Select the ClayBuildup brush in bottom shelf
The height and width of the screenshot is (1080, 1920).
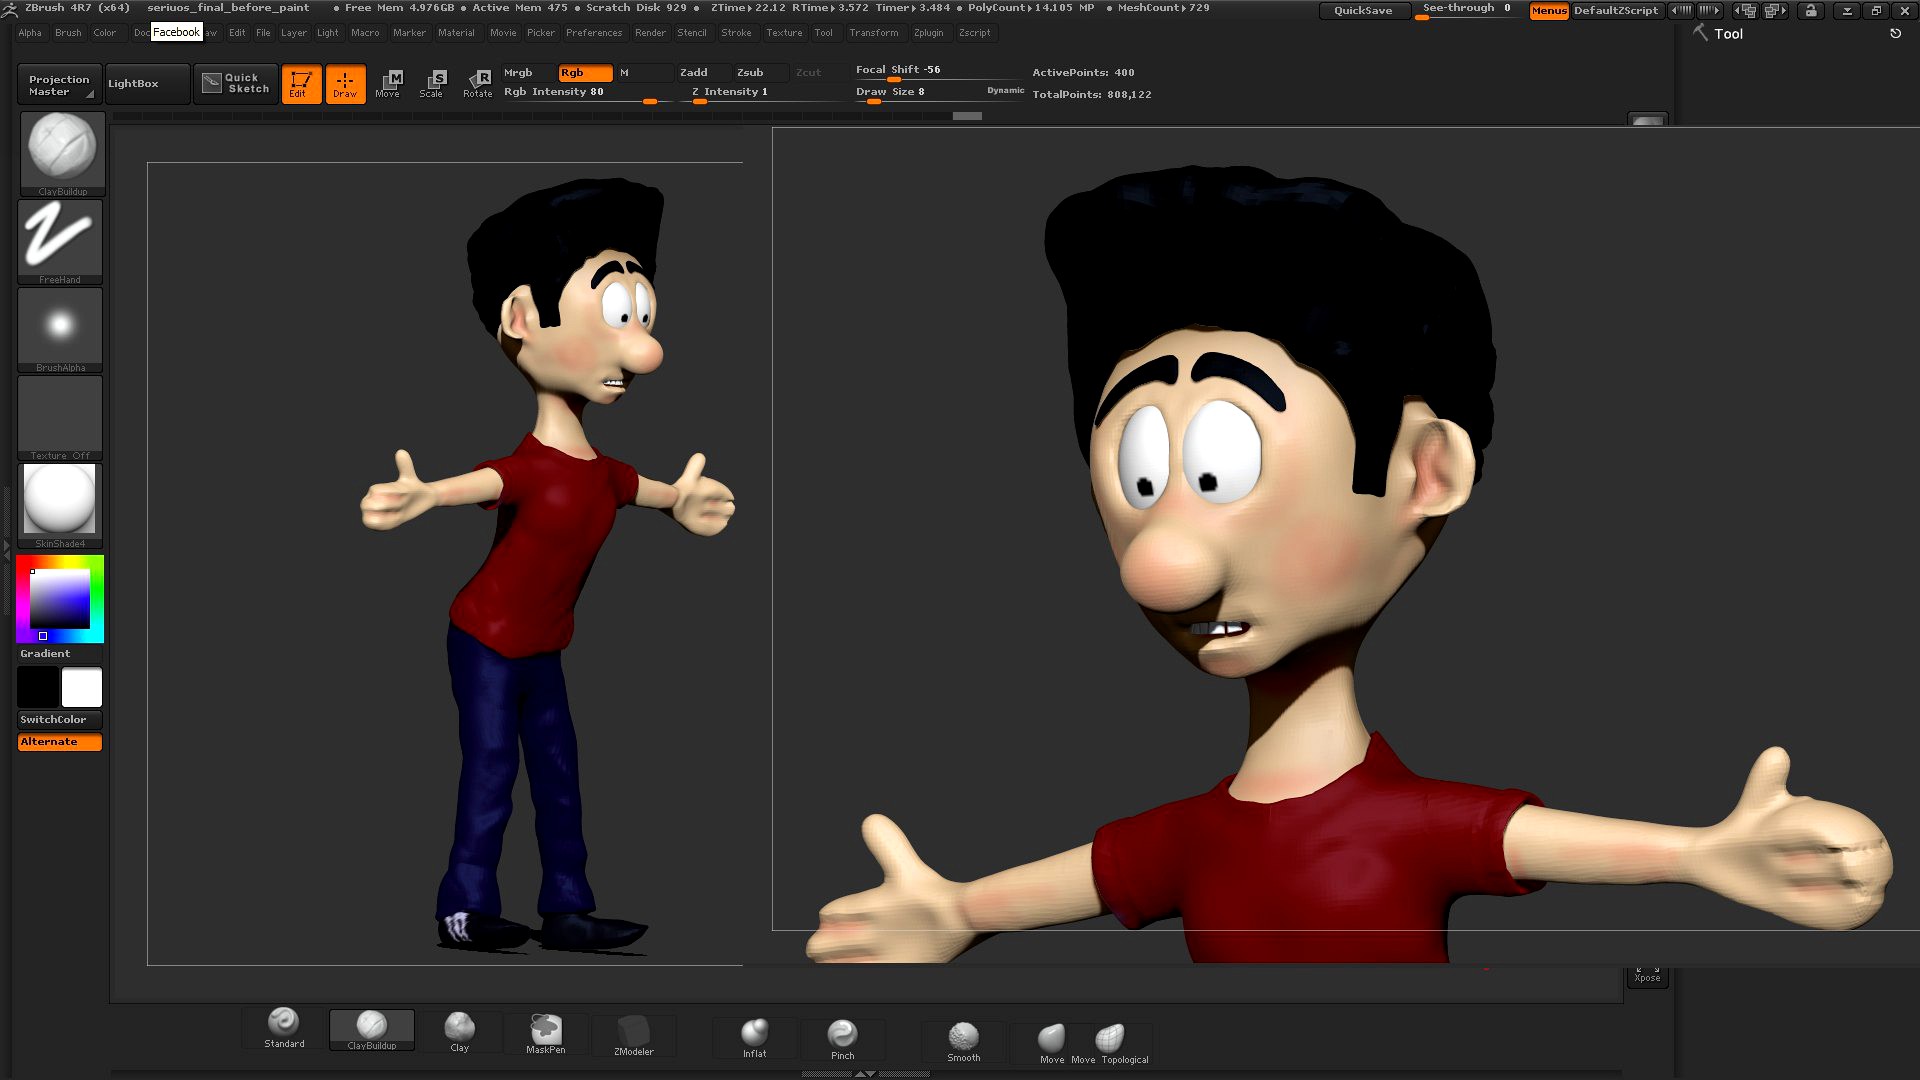click(371, 1030)
